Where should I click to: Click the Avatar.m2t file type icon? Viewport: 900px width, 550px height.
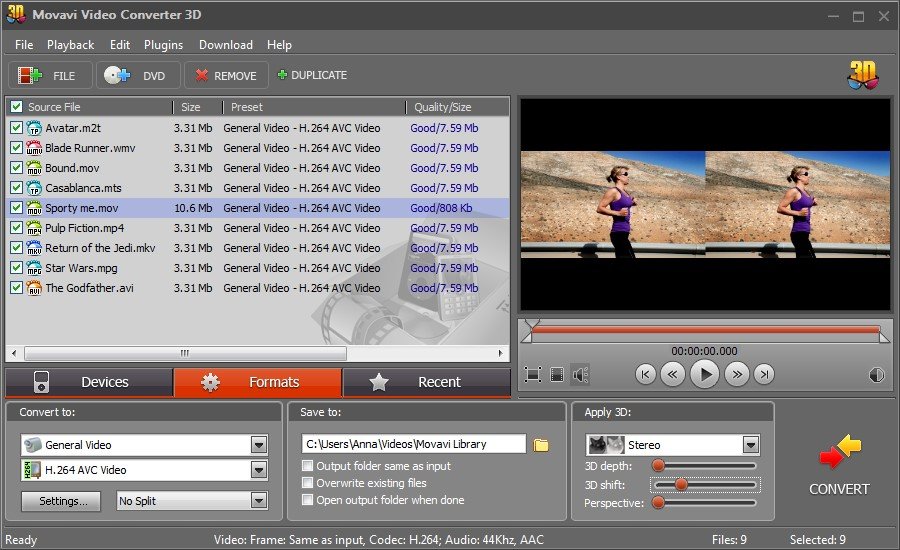point(34,128)
